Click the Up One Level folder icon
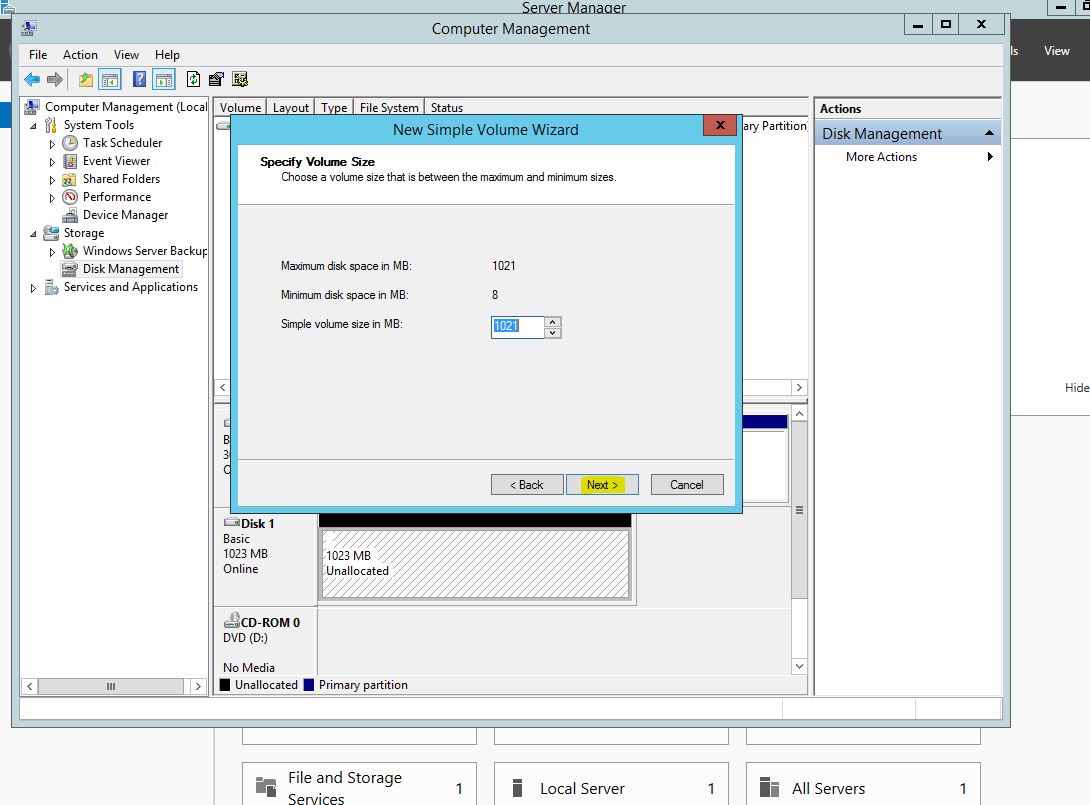Viewport: 1090px width, 805px height. (86, 80)
